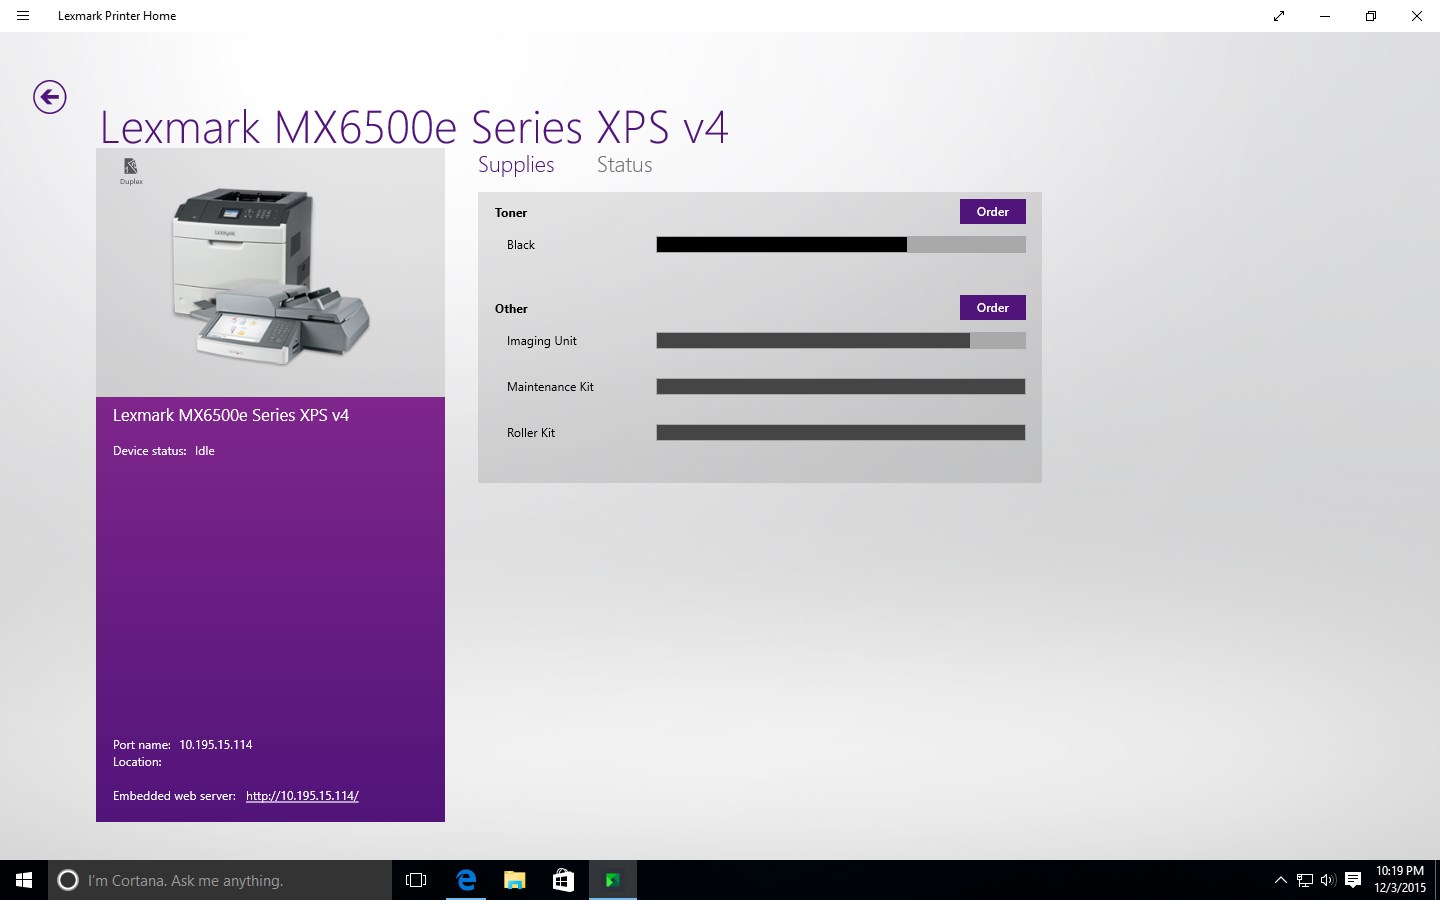Click the Lexmark MX6500e Series XPS v4 heading
The image size is (1440, 900).
pos(414,128)
